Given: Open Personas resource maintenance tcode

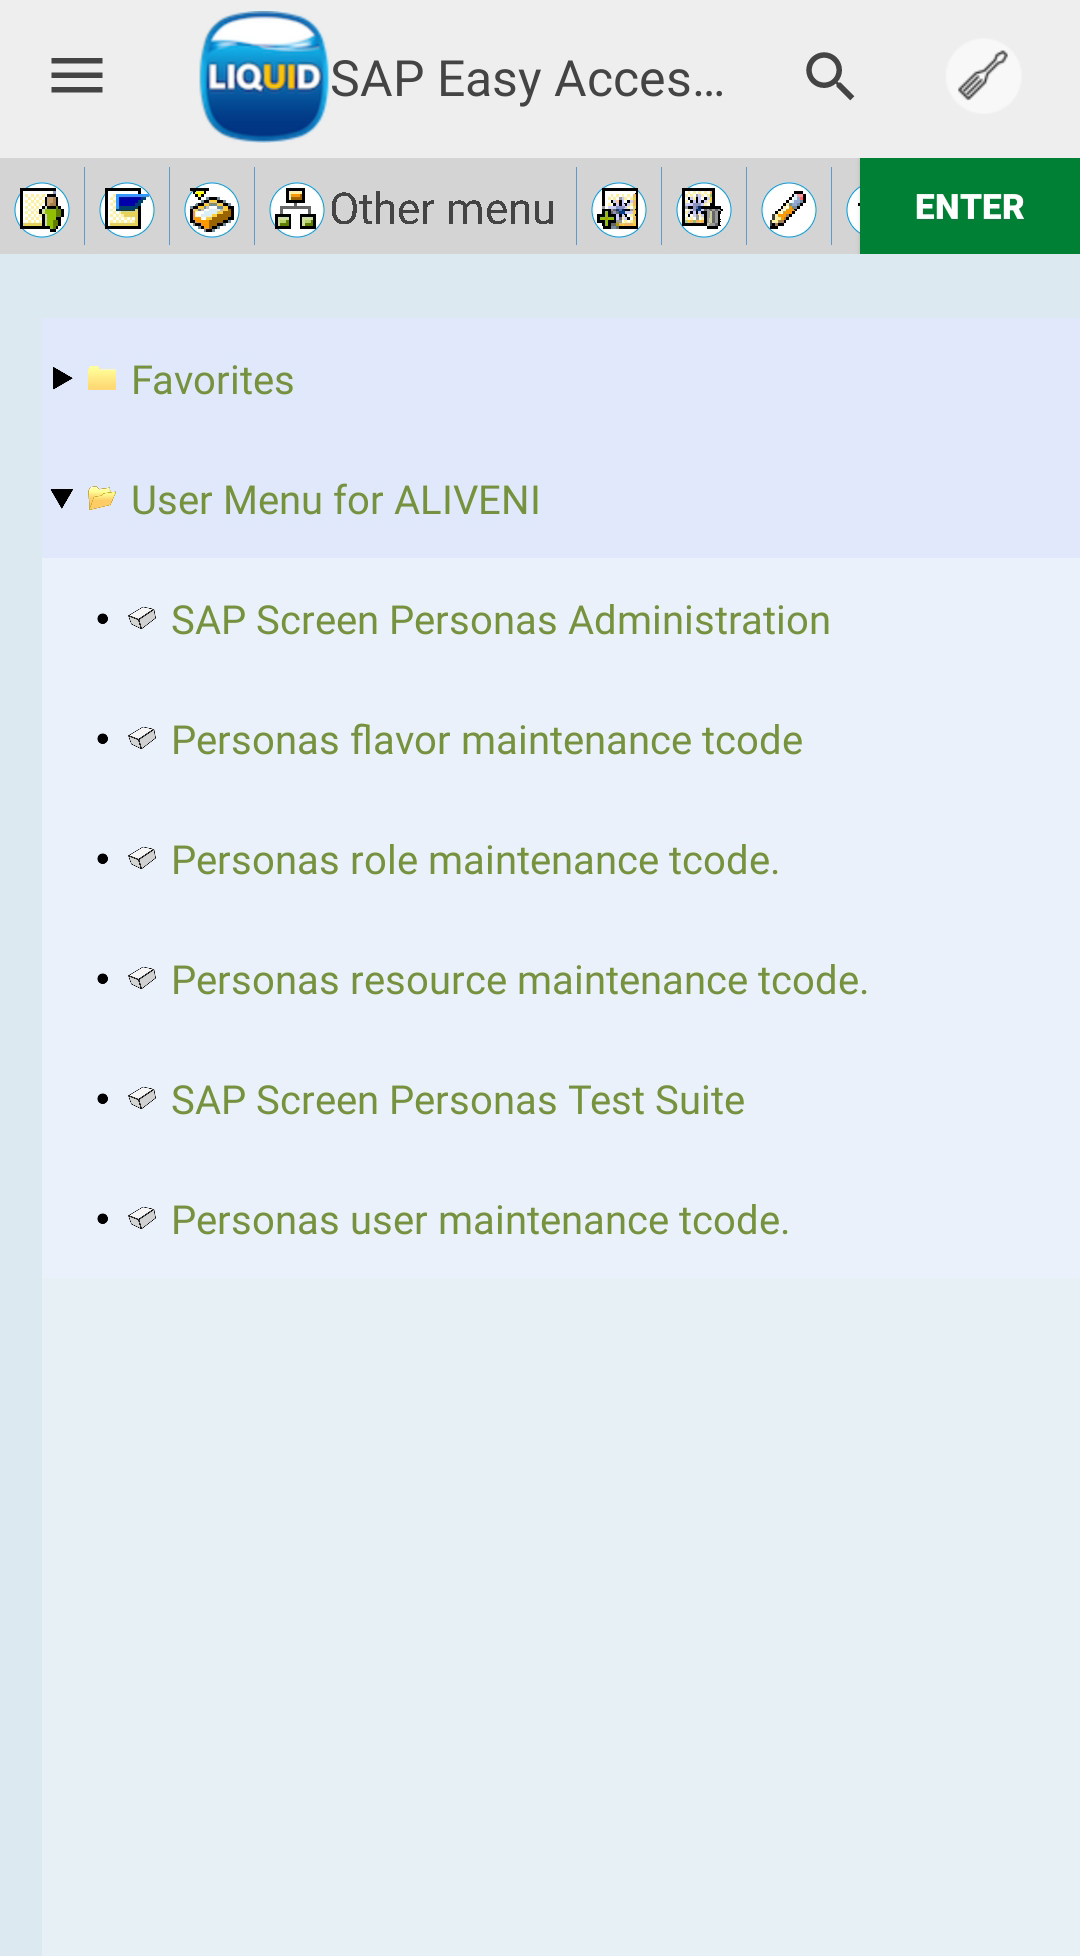Looking at the screenshot, I should [519, 981].
